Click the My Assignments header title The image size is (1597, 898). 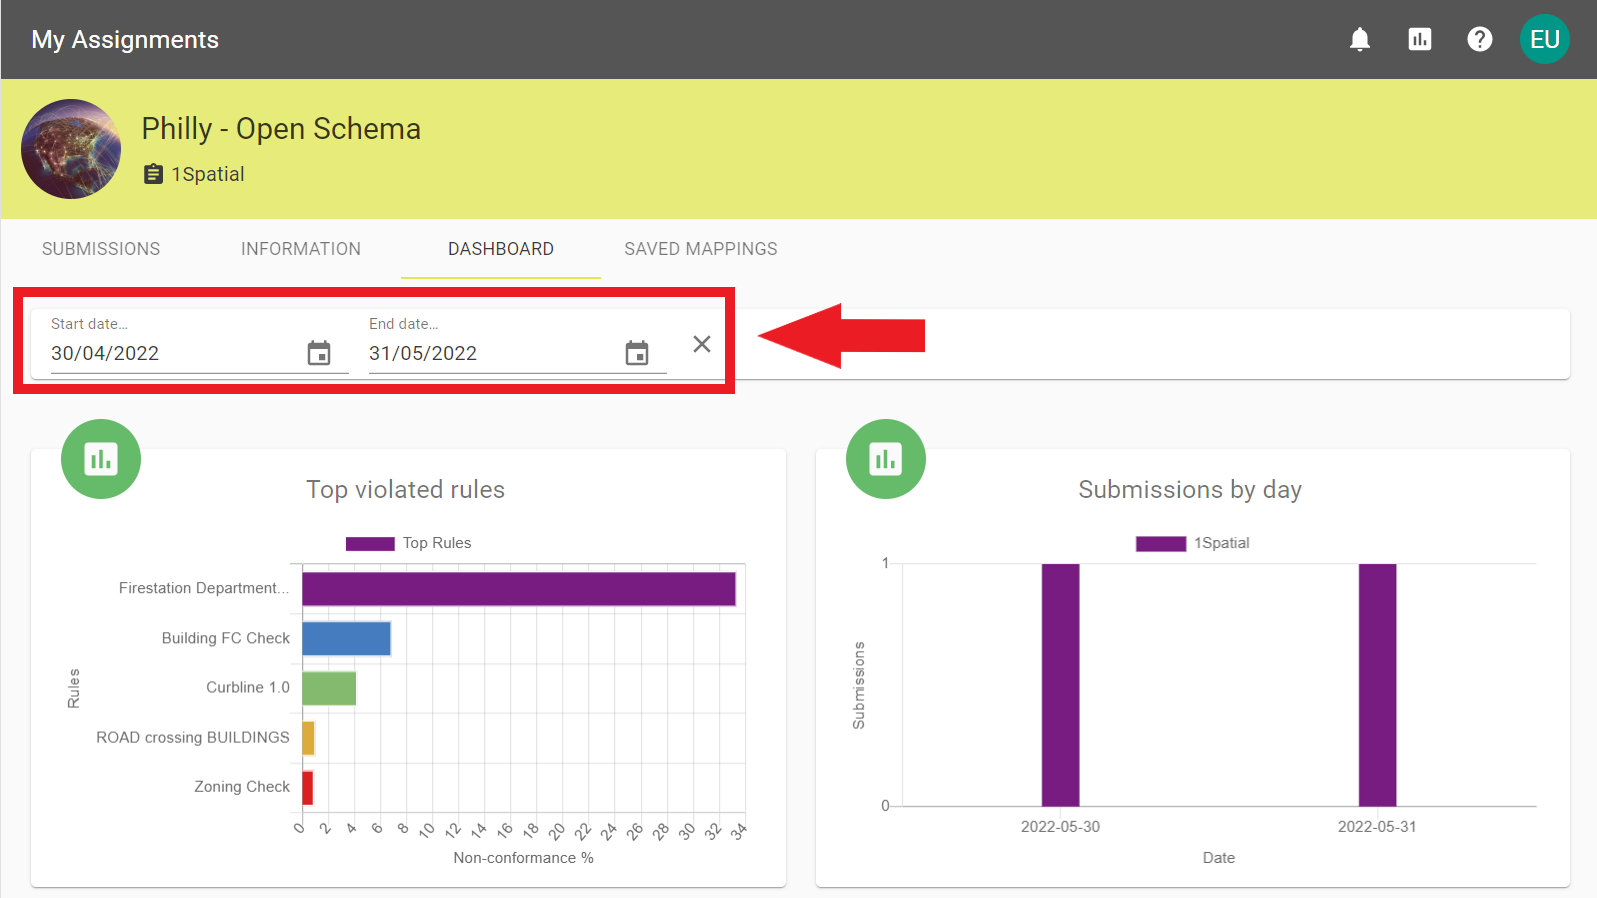(125, 39)
